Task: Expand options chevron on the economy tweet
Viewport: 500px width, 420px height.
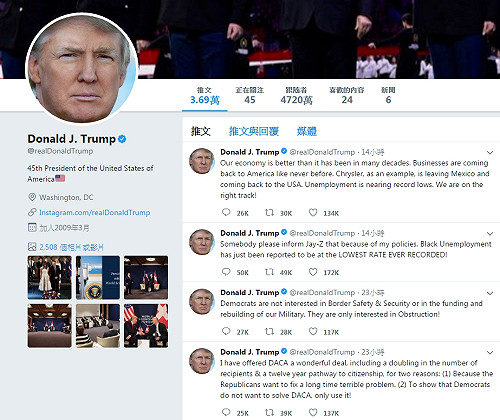Action: (490, 153)
